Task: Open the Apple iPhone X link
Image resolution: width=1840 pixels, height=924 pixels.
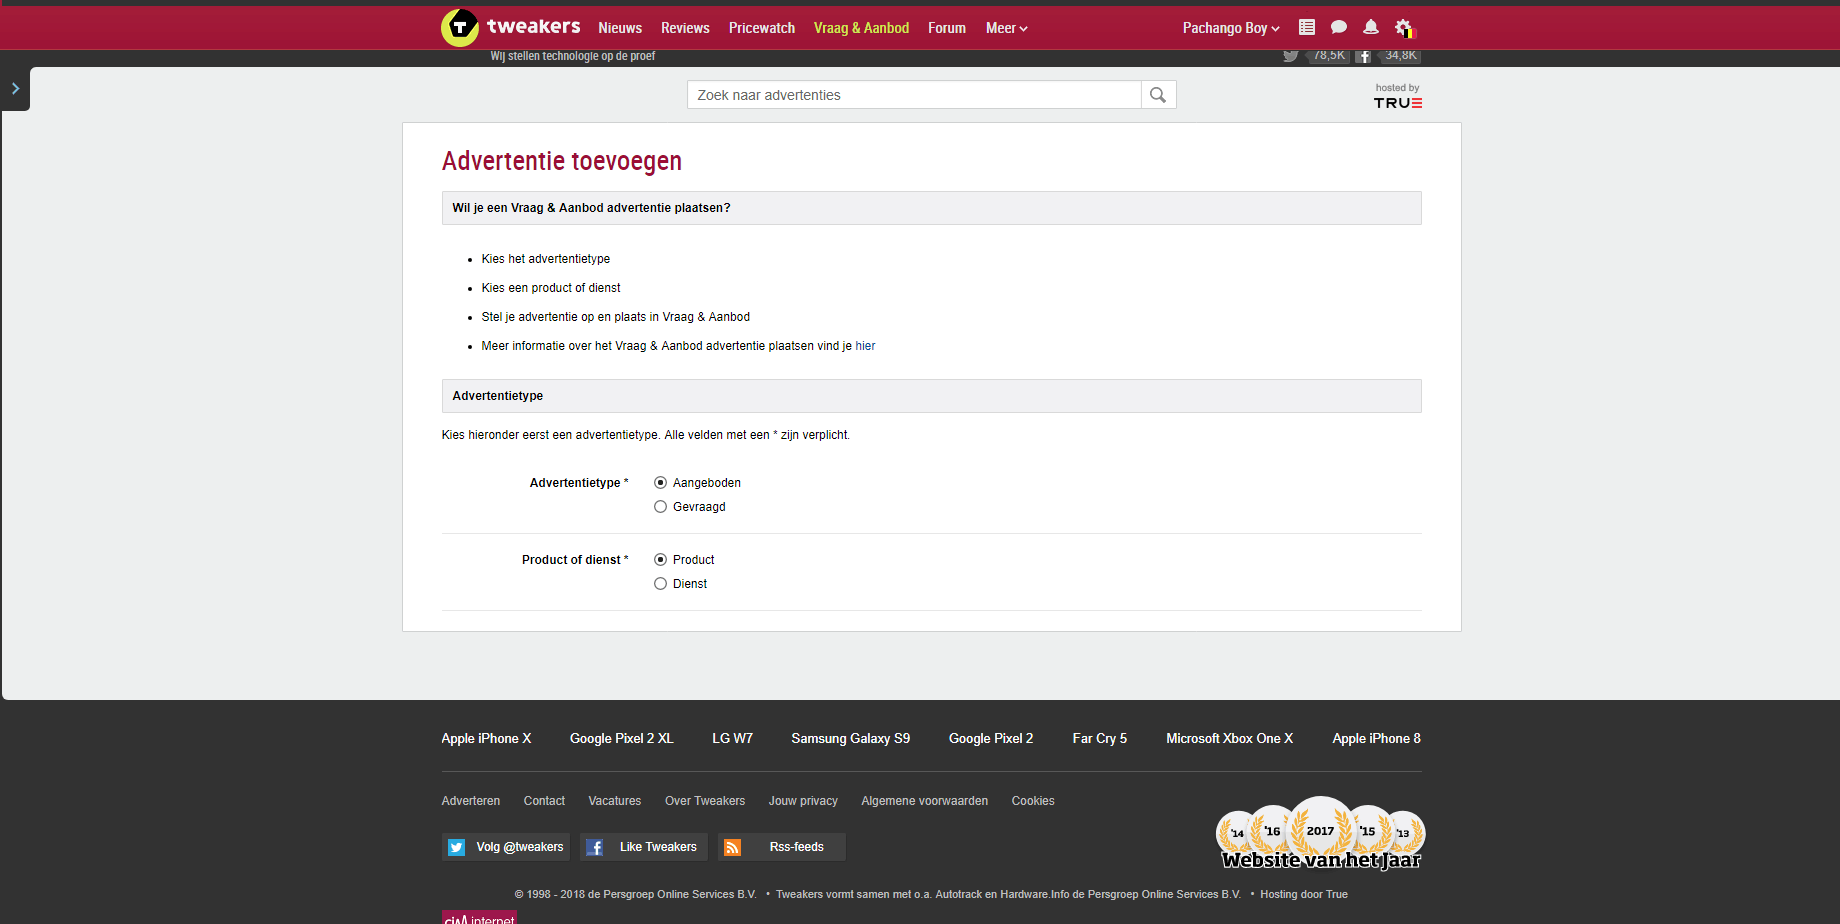Action: [x=486, y=739]
